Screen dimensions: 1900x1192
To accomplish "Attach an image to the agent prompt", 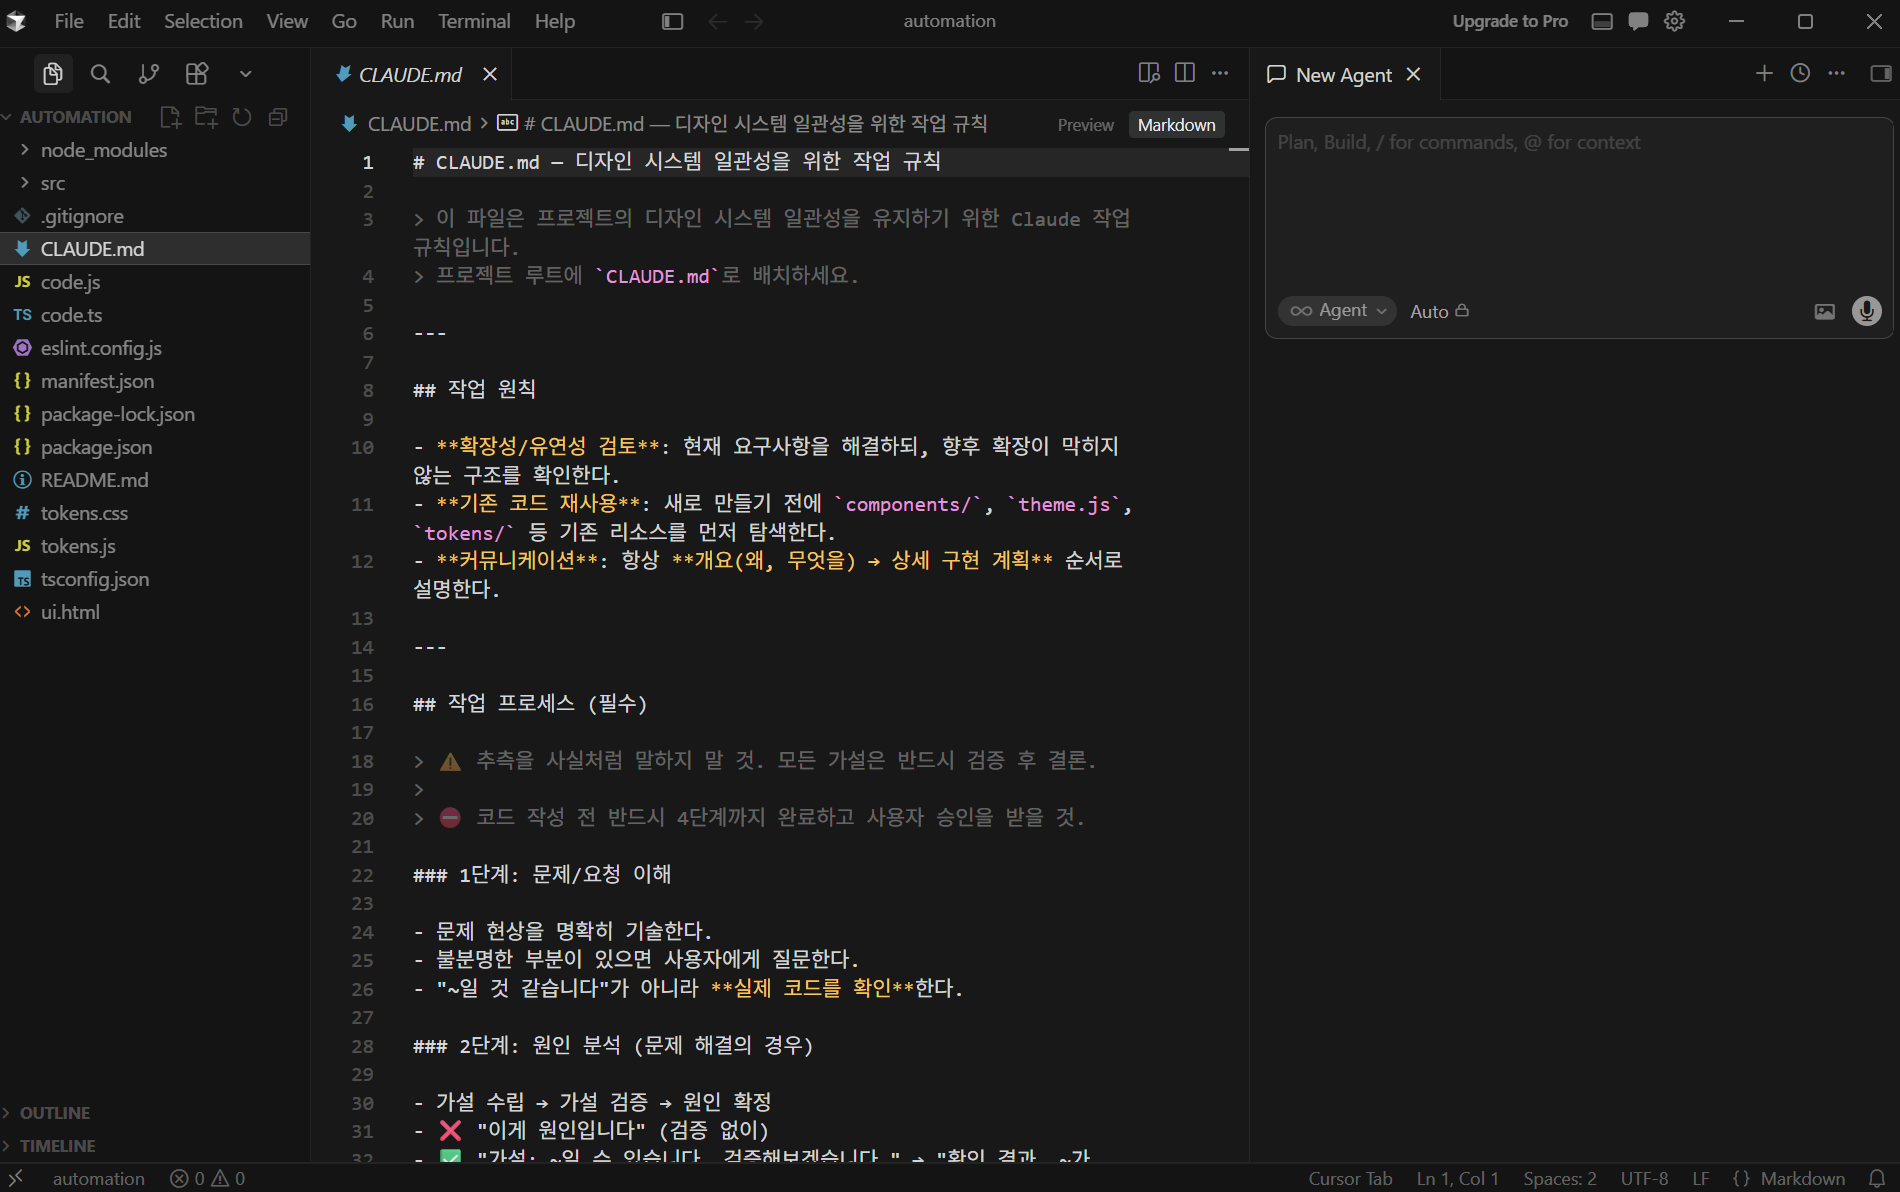I will (x=1825, y=311).
